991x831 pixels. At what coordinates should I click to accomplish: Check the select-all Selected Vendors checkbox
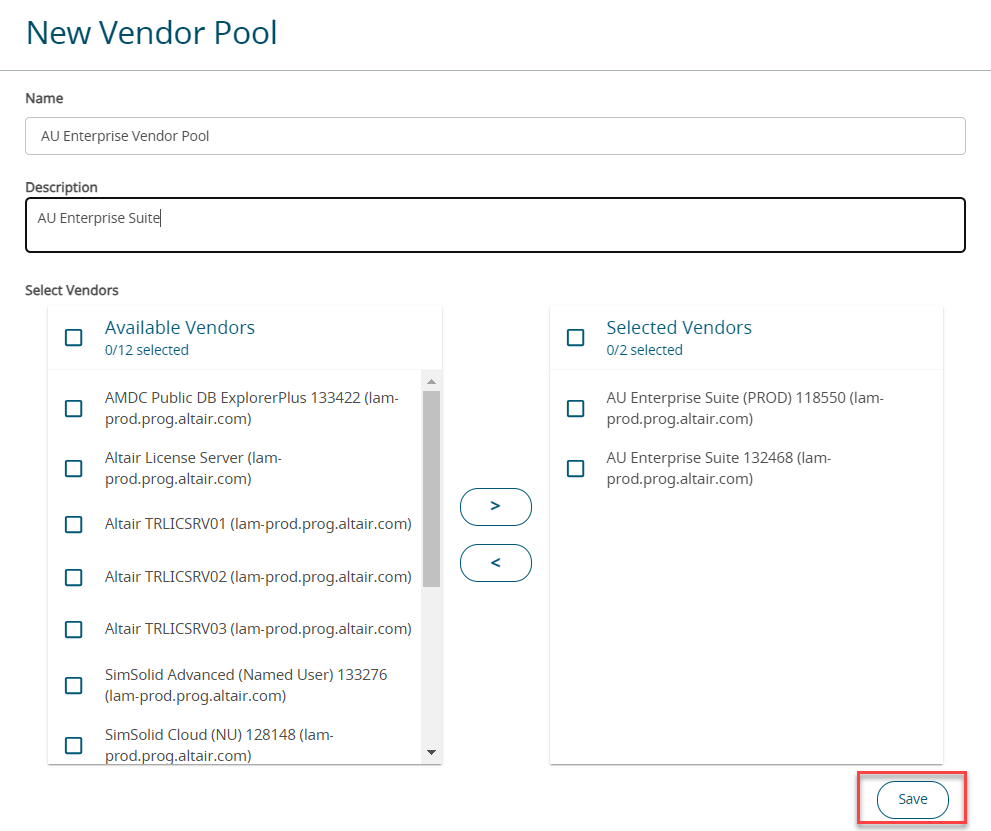point(575,338)
